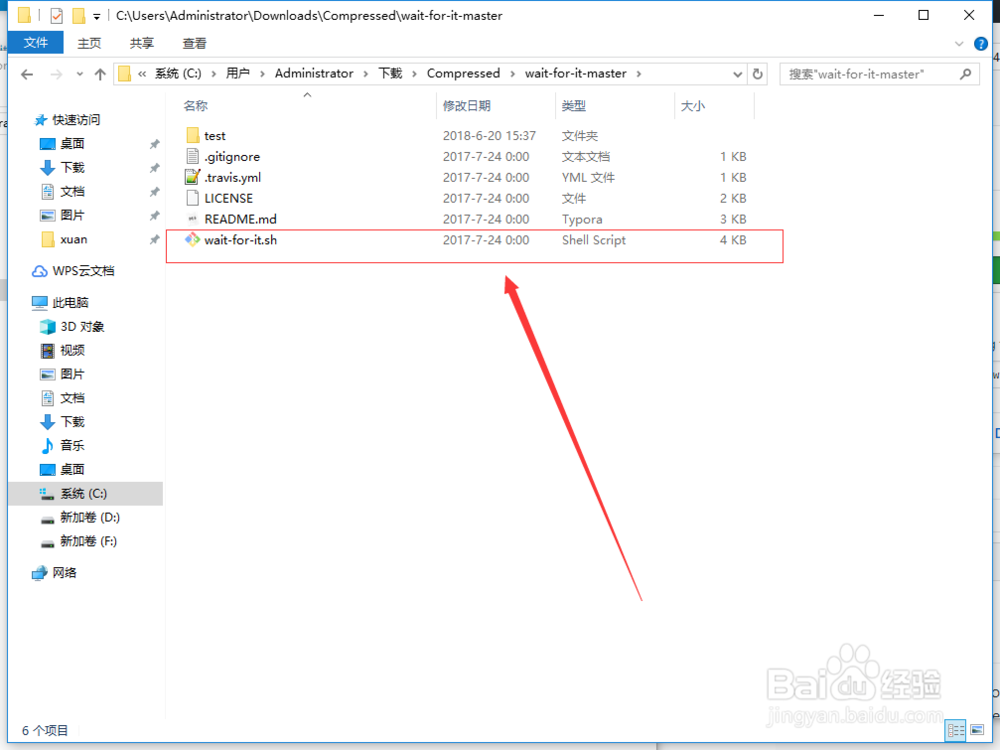Click the properties checkmark icon in title bar
The image size is (1000, 750).
56,15
